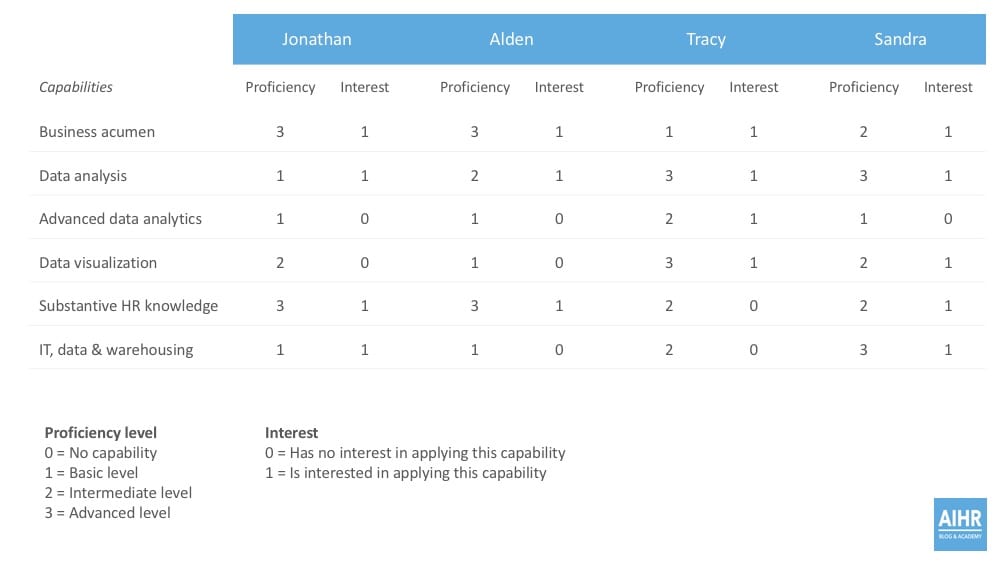Click the Interest legend heading
The image size is (1000, 563).
point(292,433)
